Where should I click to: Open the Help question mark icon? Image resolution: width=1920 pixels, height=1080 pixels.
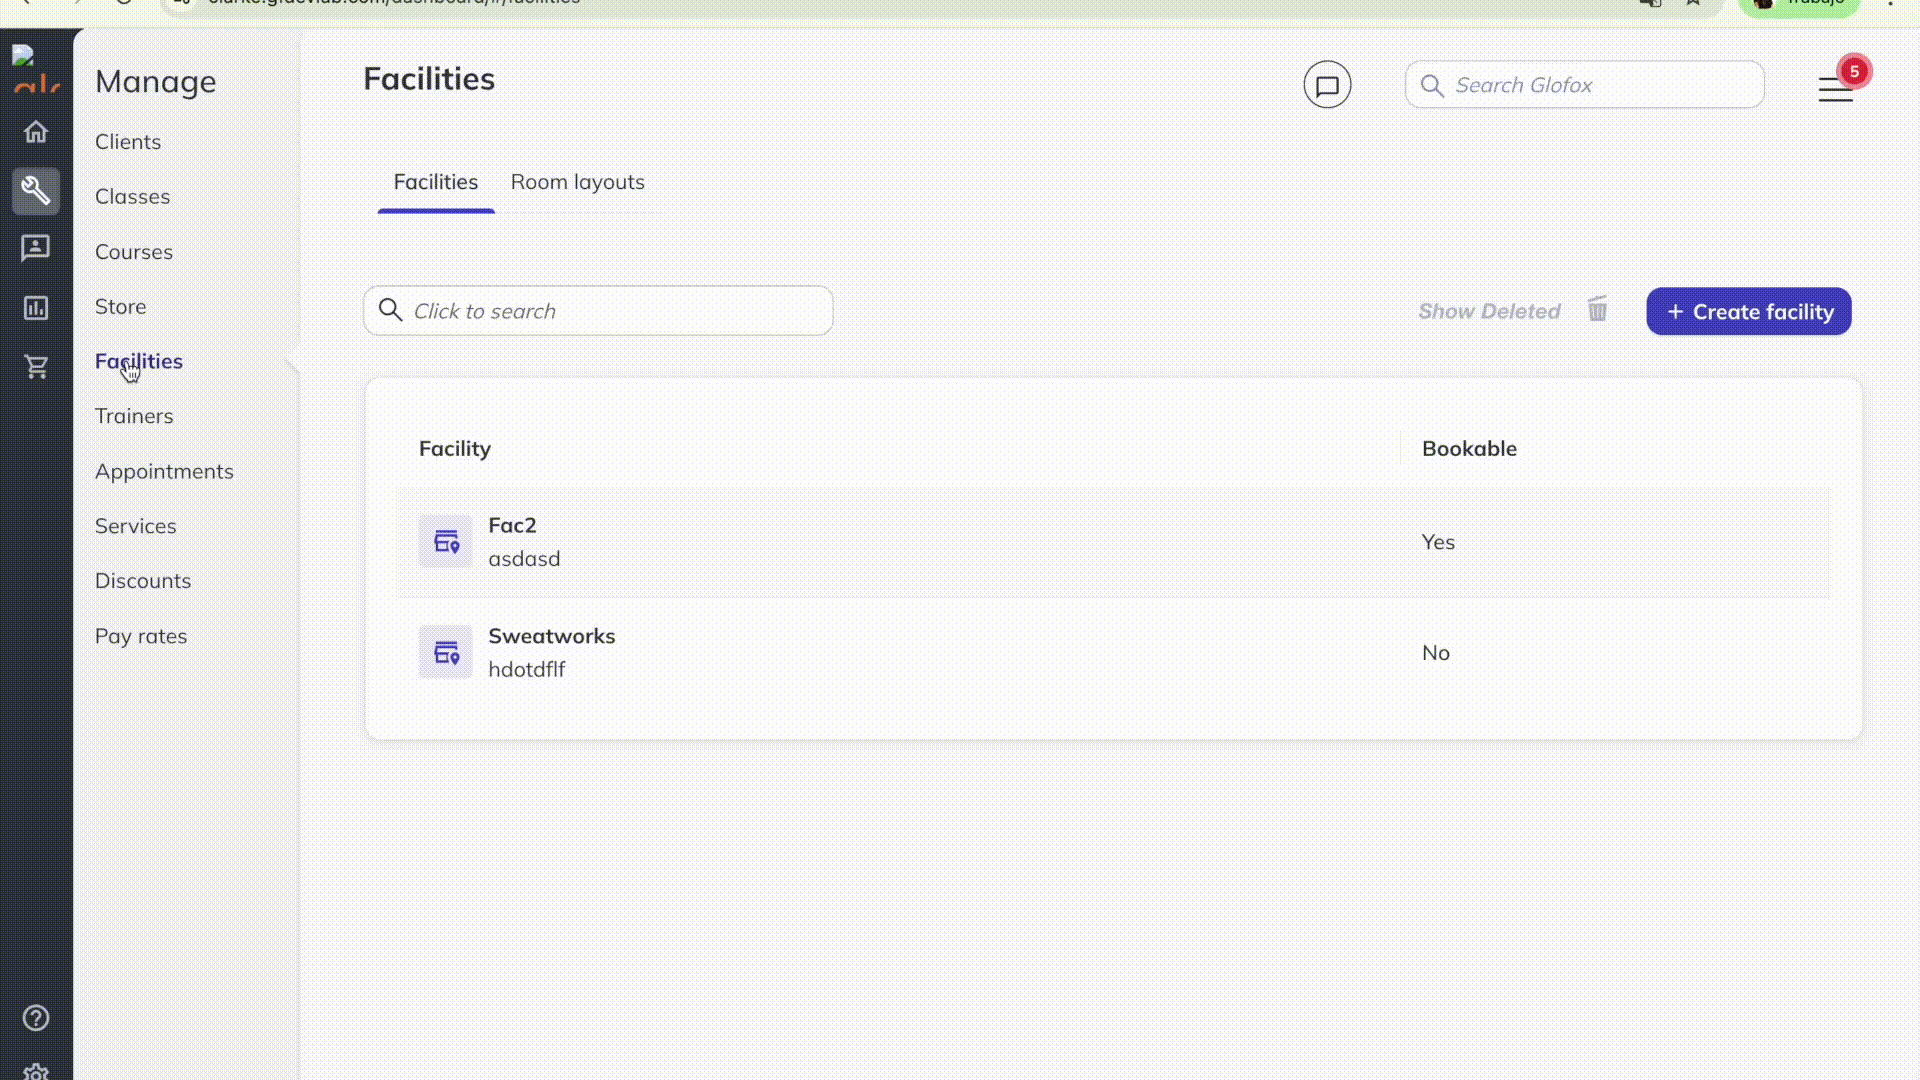pyautogui.click(x=36, y=1018)
